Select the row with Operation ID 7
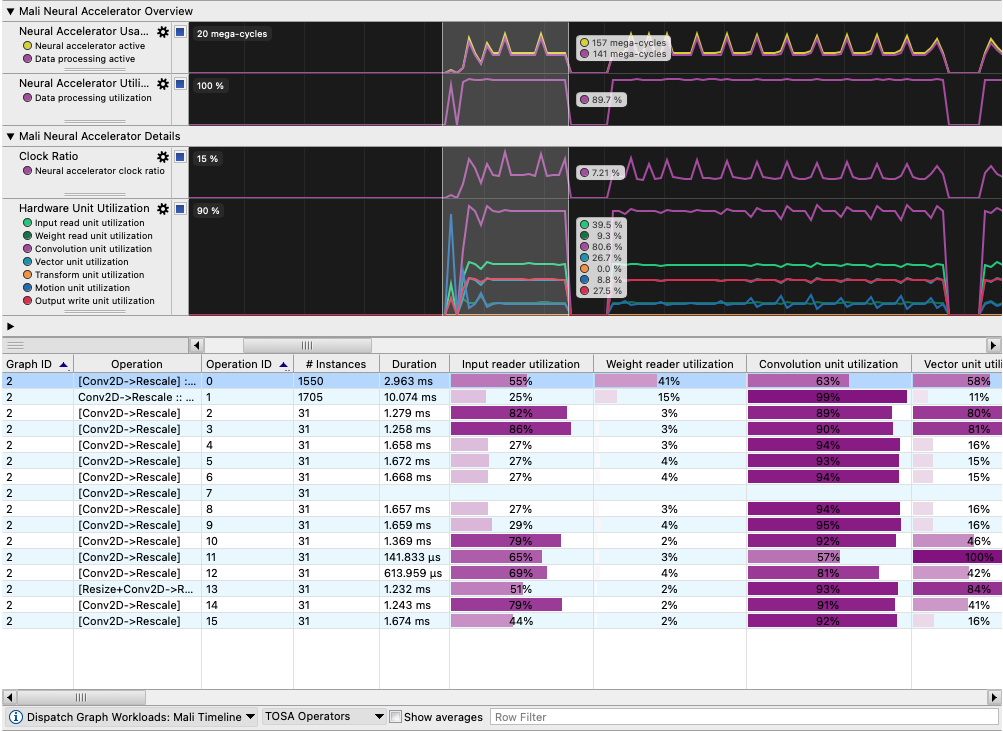Screen dimensions: 1003x732 click(502, 493)
